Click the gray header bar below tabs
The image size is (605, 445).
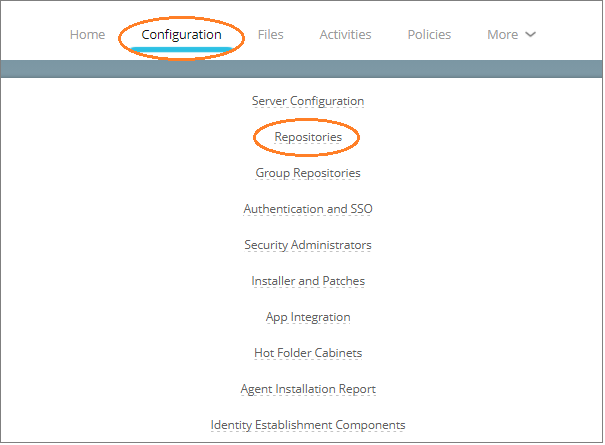tap(301, 69)
